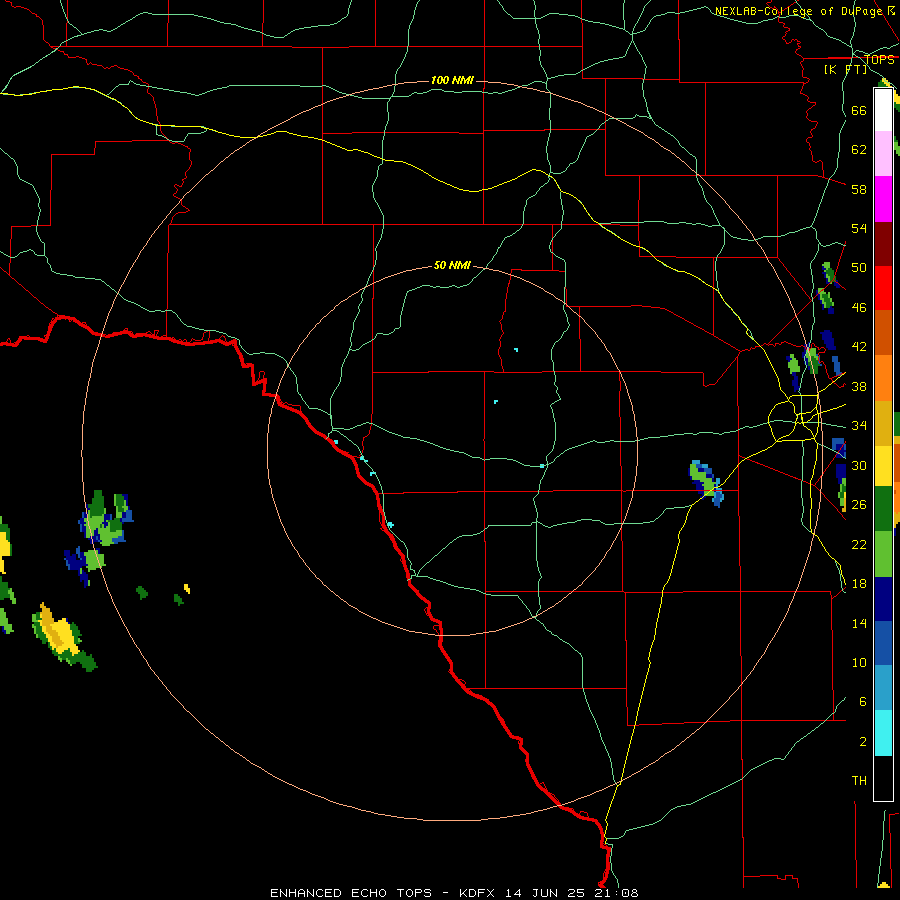
Task: Click the NEXLAB-College of DuPage label
Action: click(805, 11)
